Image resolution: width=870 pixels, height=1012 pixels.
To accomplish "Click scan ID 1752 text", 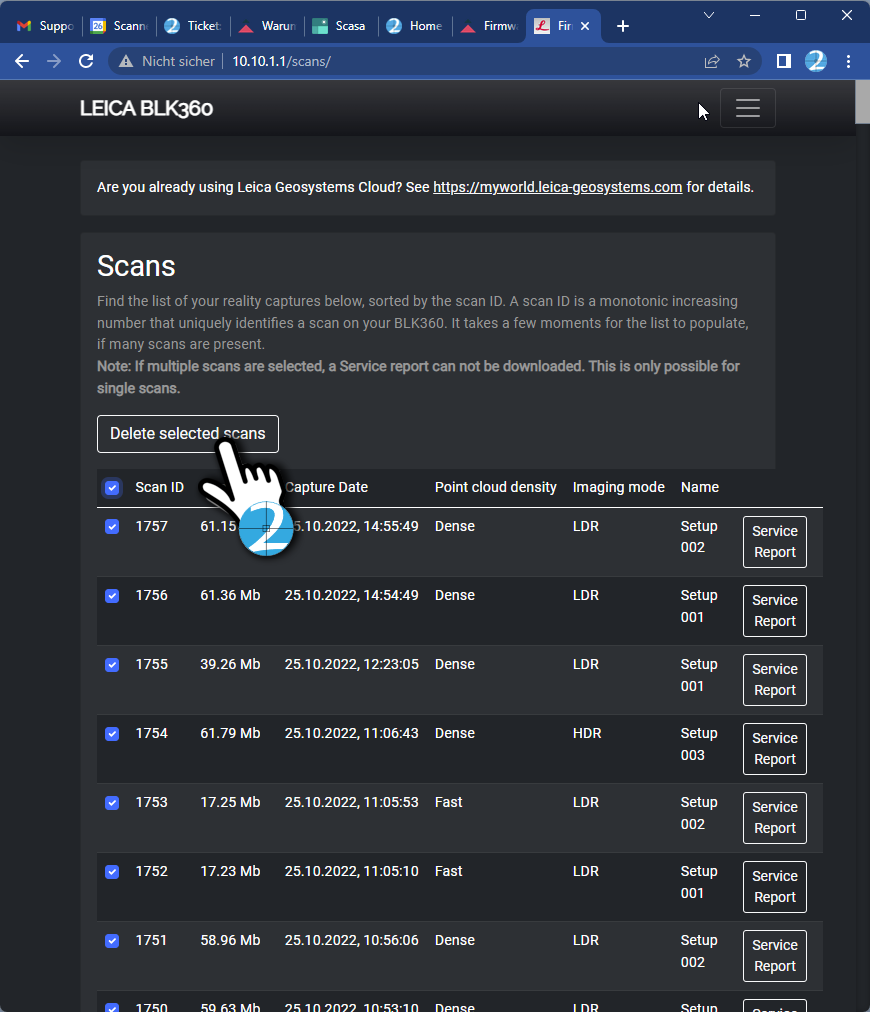I will click(x=152, y=871).
